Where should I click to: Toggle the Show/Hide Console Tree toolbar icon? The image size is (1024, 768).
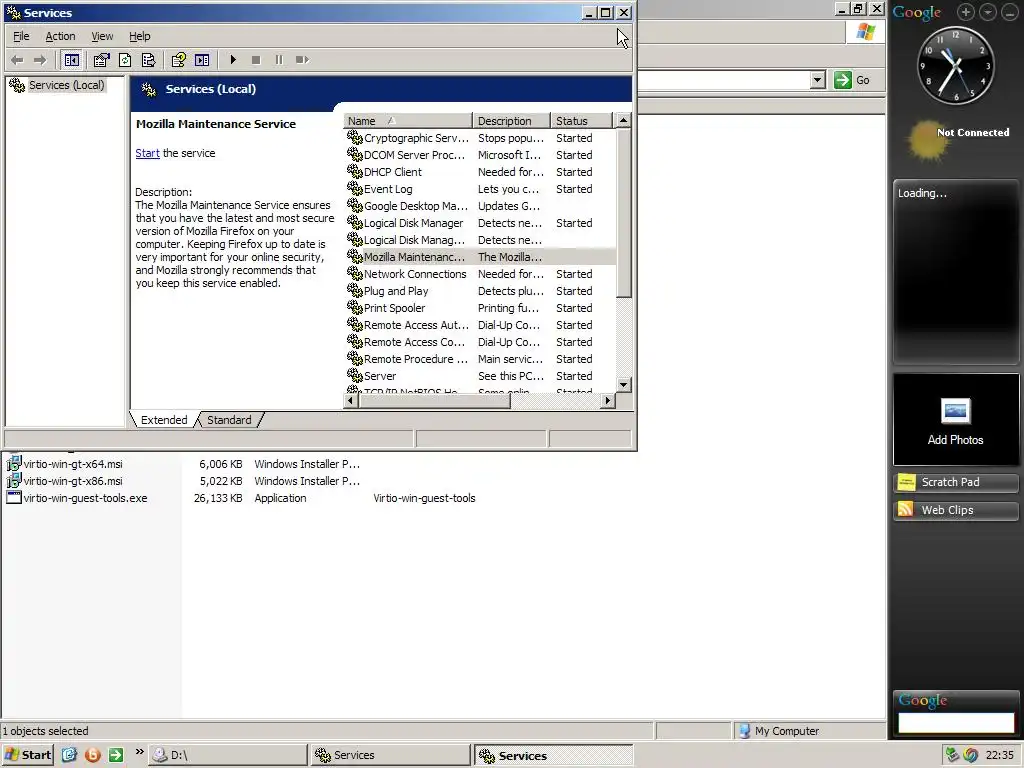coord(72,60)
